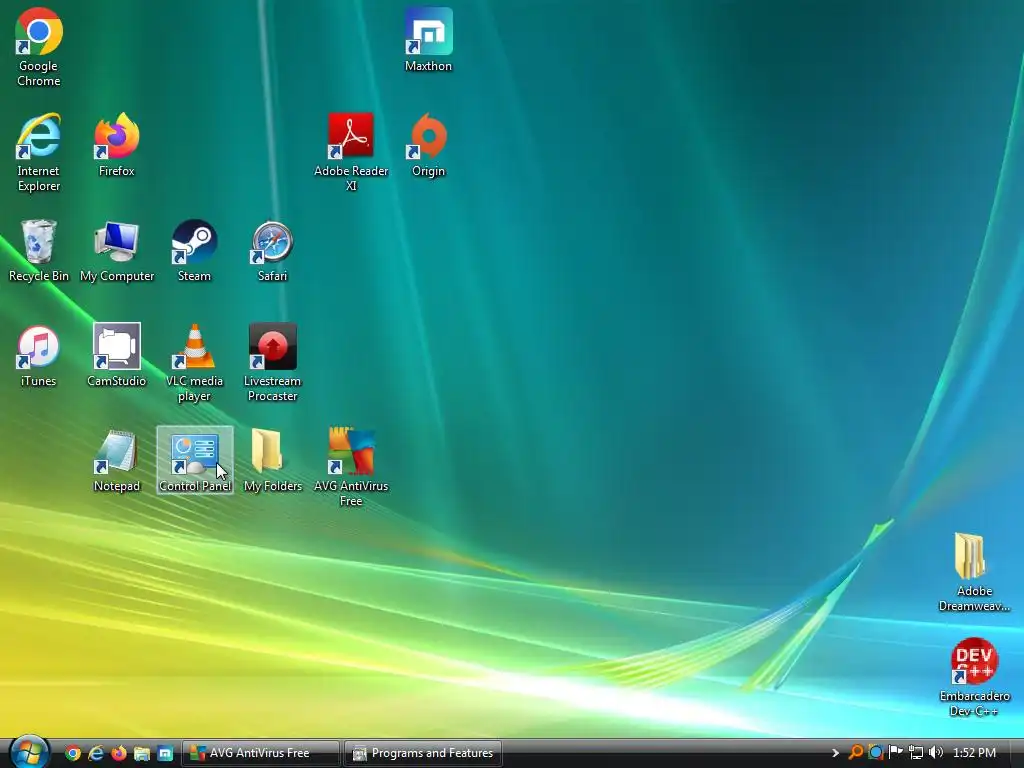Launch Maxthon from the Quick Launch bar
Viewport: 1024px width, 768px height.
click(165, 753)
